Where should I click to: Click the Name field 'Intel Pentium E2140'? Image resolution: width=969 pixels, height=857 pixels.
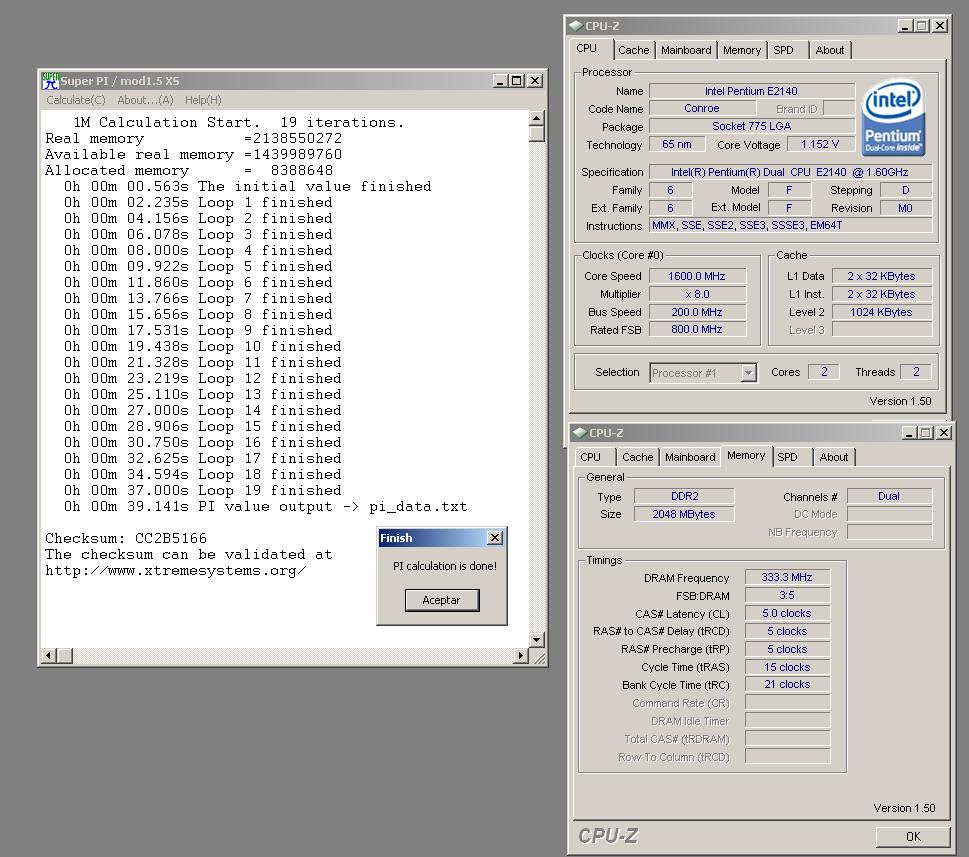coord(751,91)
